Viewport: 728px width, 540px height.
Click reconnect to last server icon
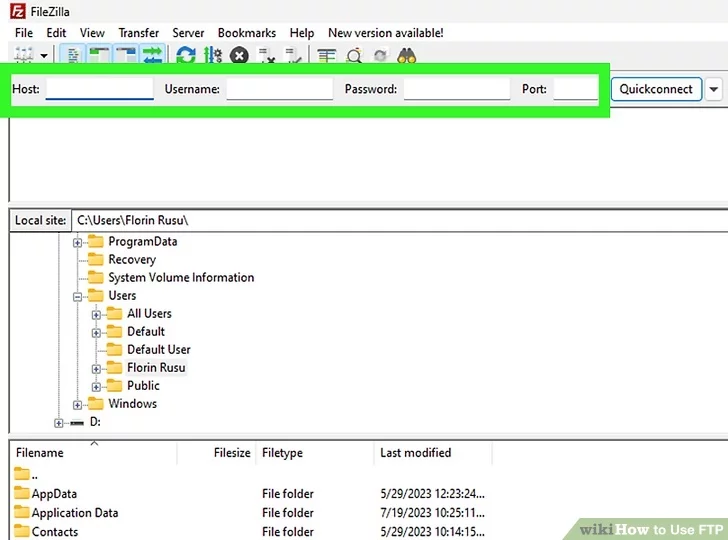click(x=293, y=55)
